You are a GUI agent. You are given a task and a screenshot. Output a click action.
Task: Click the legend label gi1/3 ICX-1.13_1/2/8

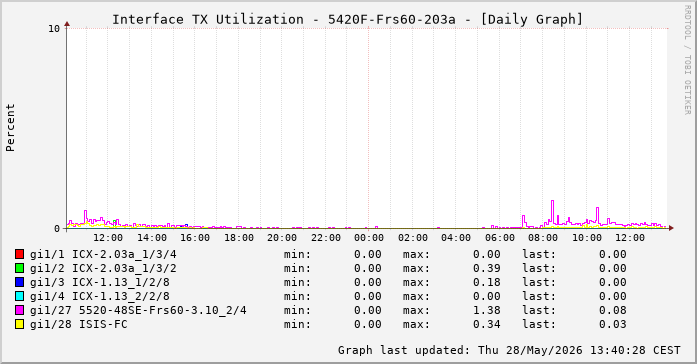tap(100, 282)
